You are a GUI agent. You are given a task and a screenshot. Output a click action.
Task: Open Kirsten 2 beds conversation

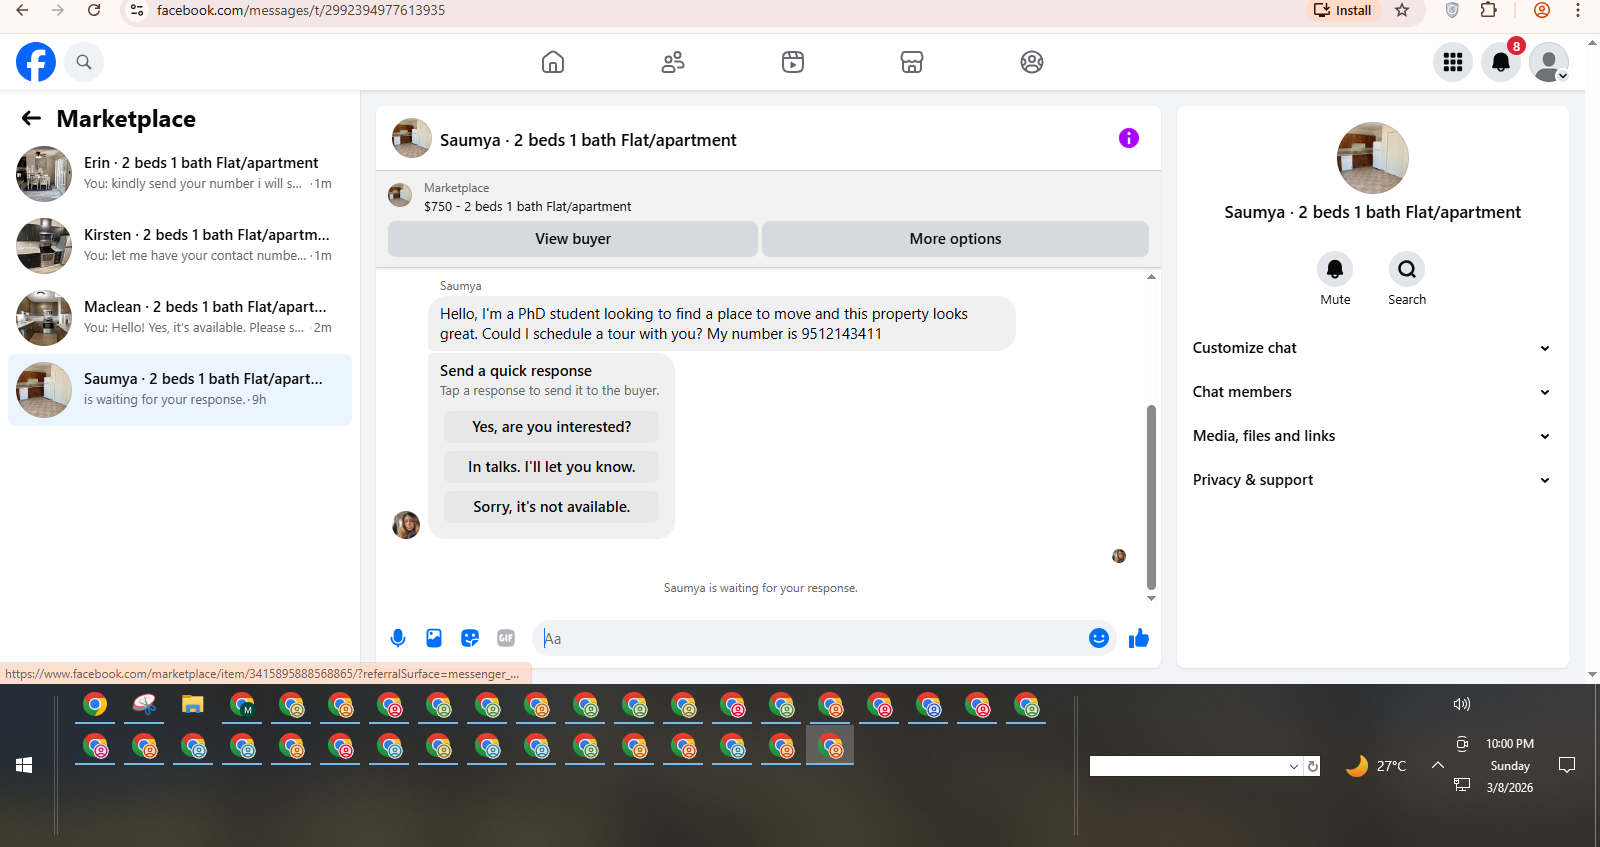click(x=180, y=246)
